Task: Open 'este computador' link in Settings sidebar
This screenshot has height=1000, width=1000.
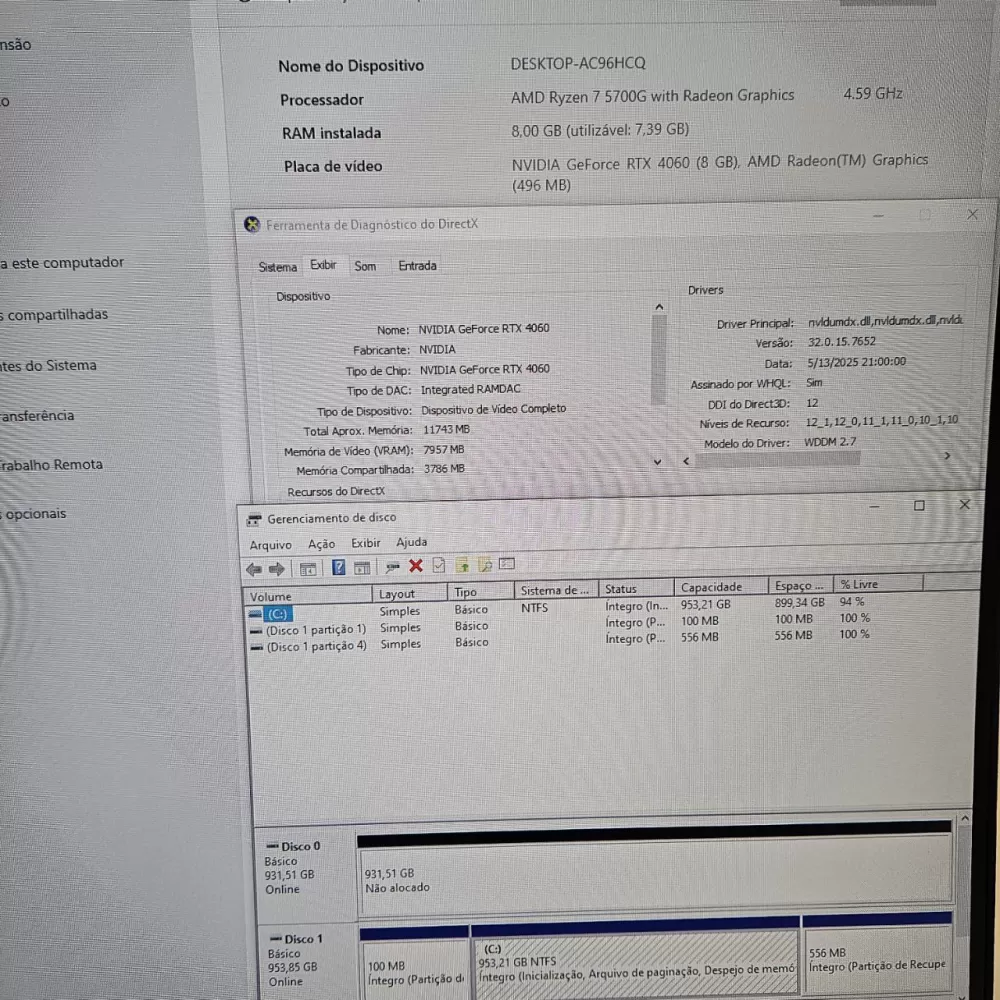Action: (62, 262)
